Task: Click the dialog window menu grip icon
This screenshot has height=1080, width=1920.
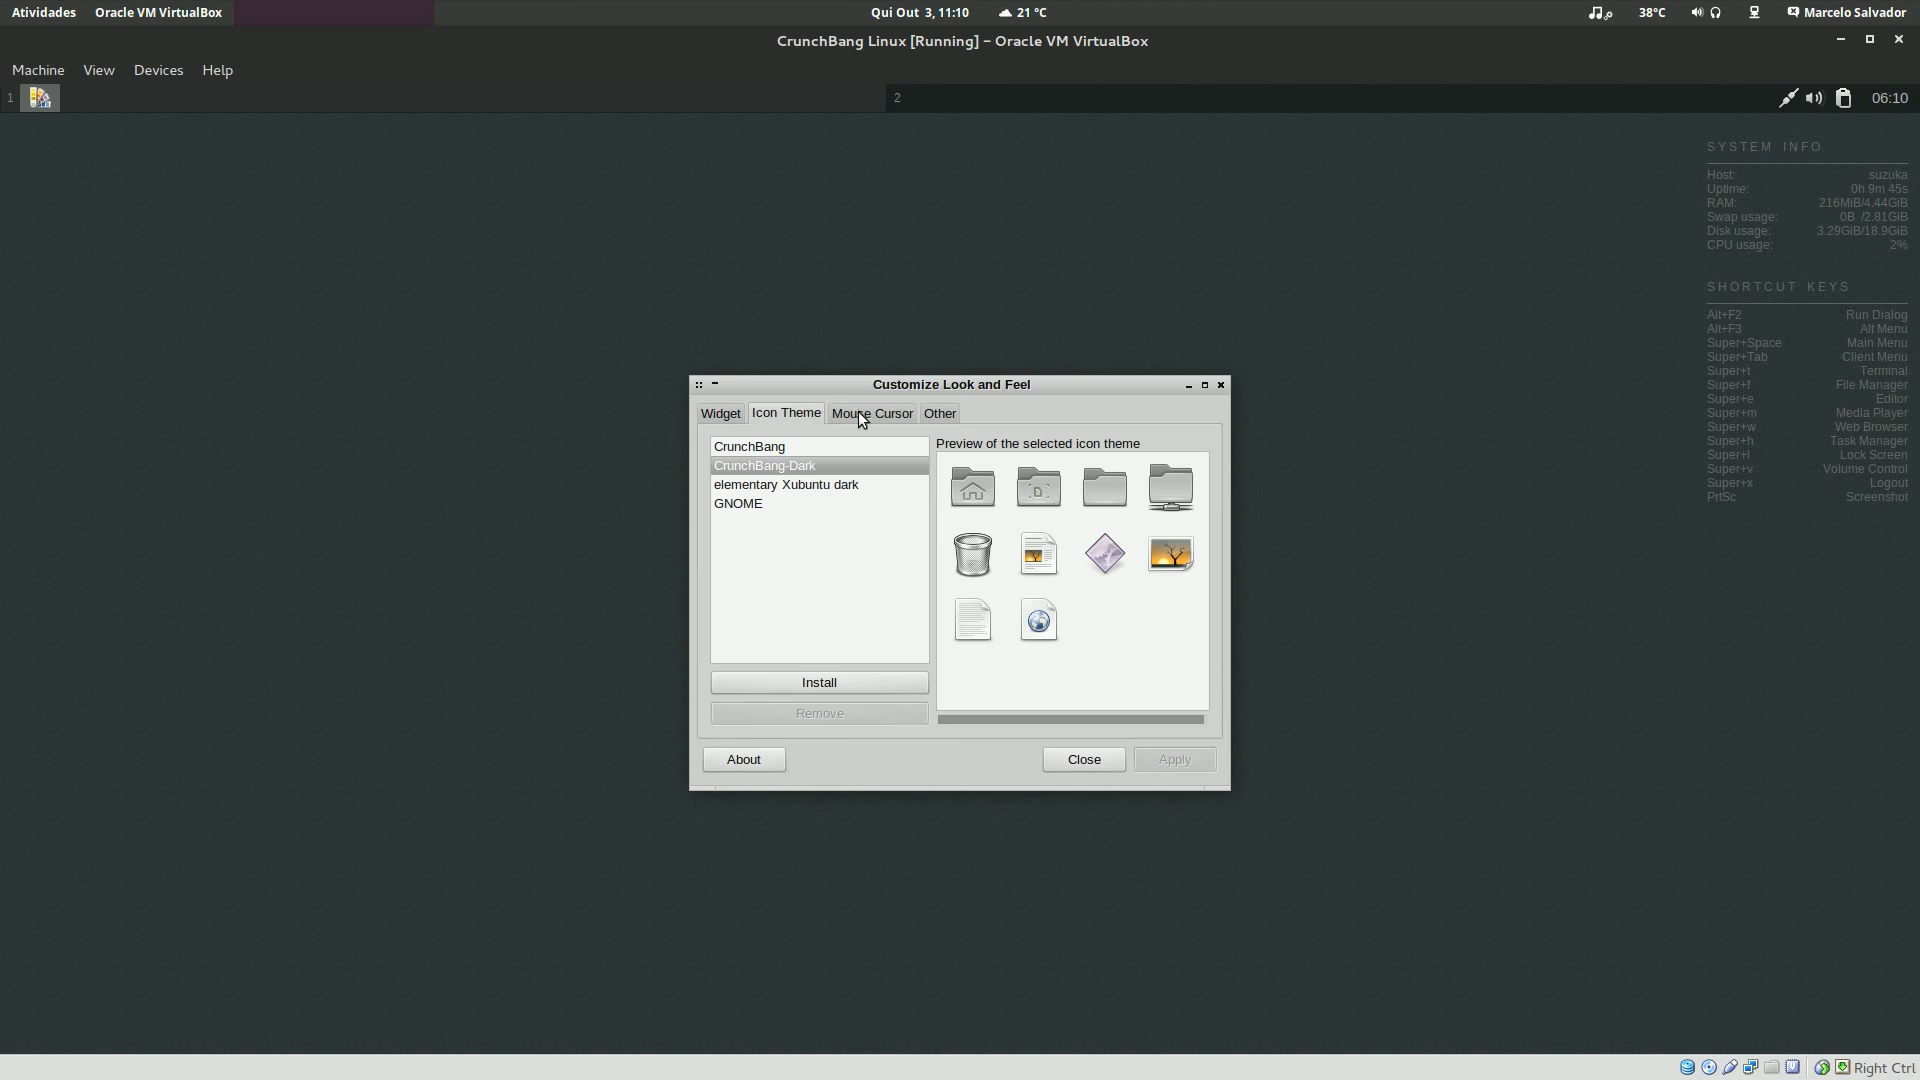Action: (699, 385)
